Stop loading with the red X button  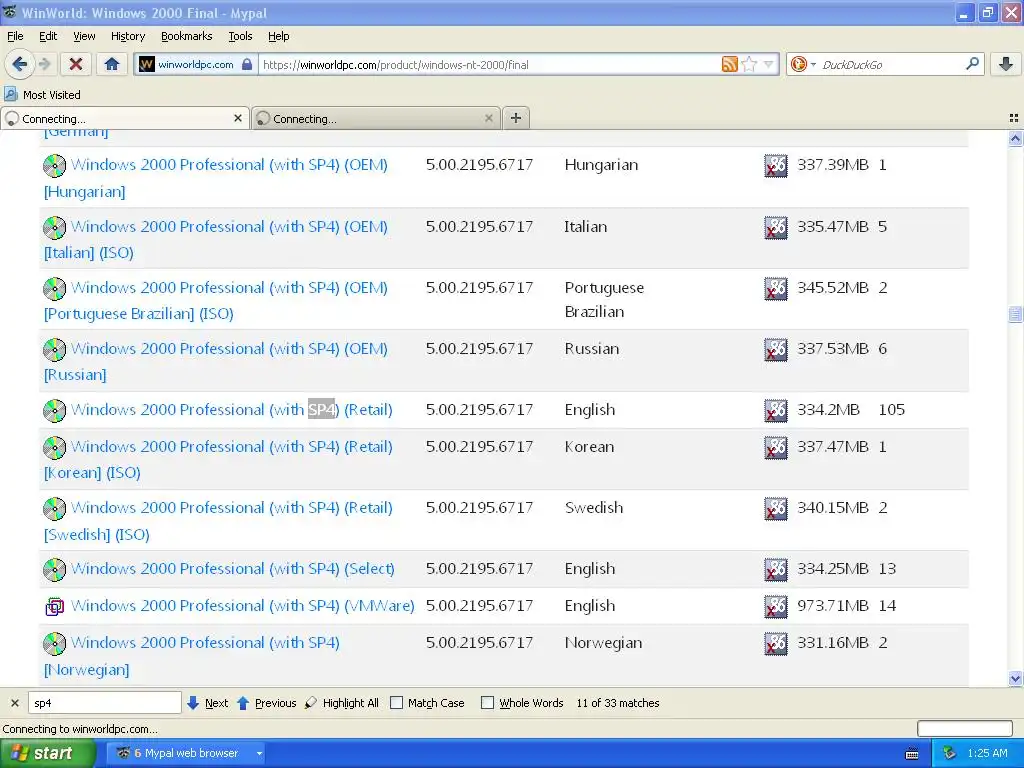[x=76, y=64]
